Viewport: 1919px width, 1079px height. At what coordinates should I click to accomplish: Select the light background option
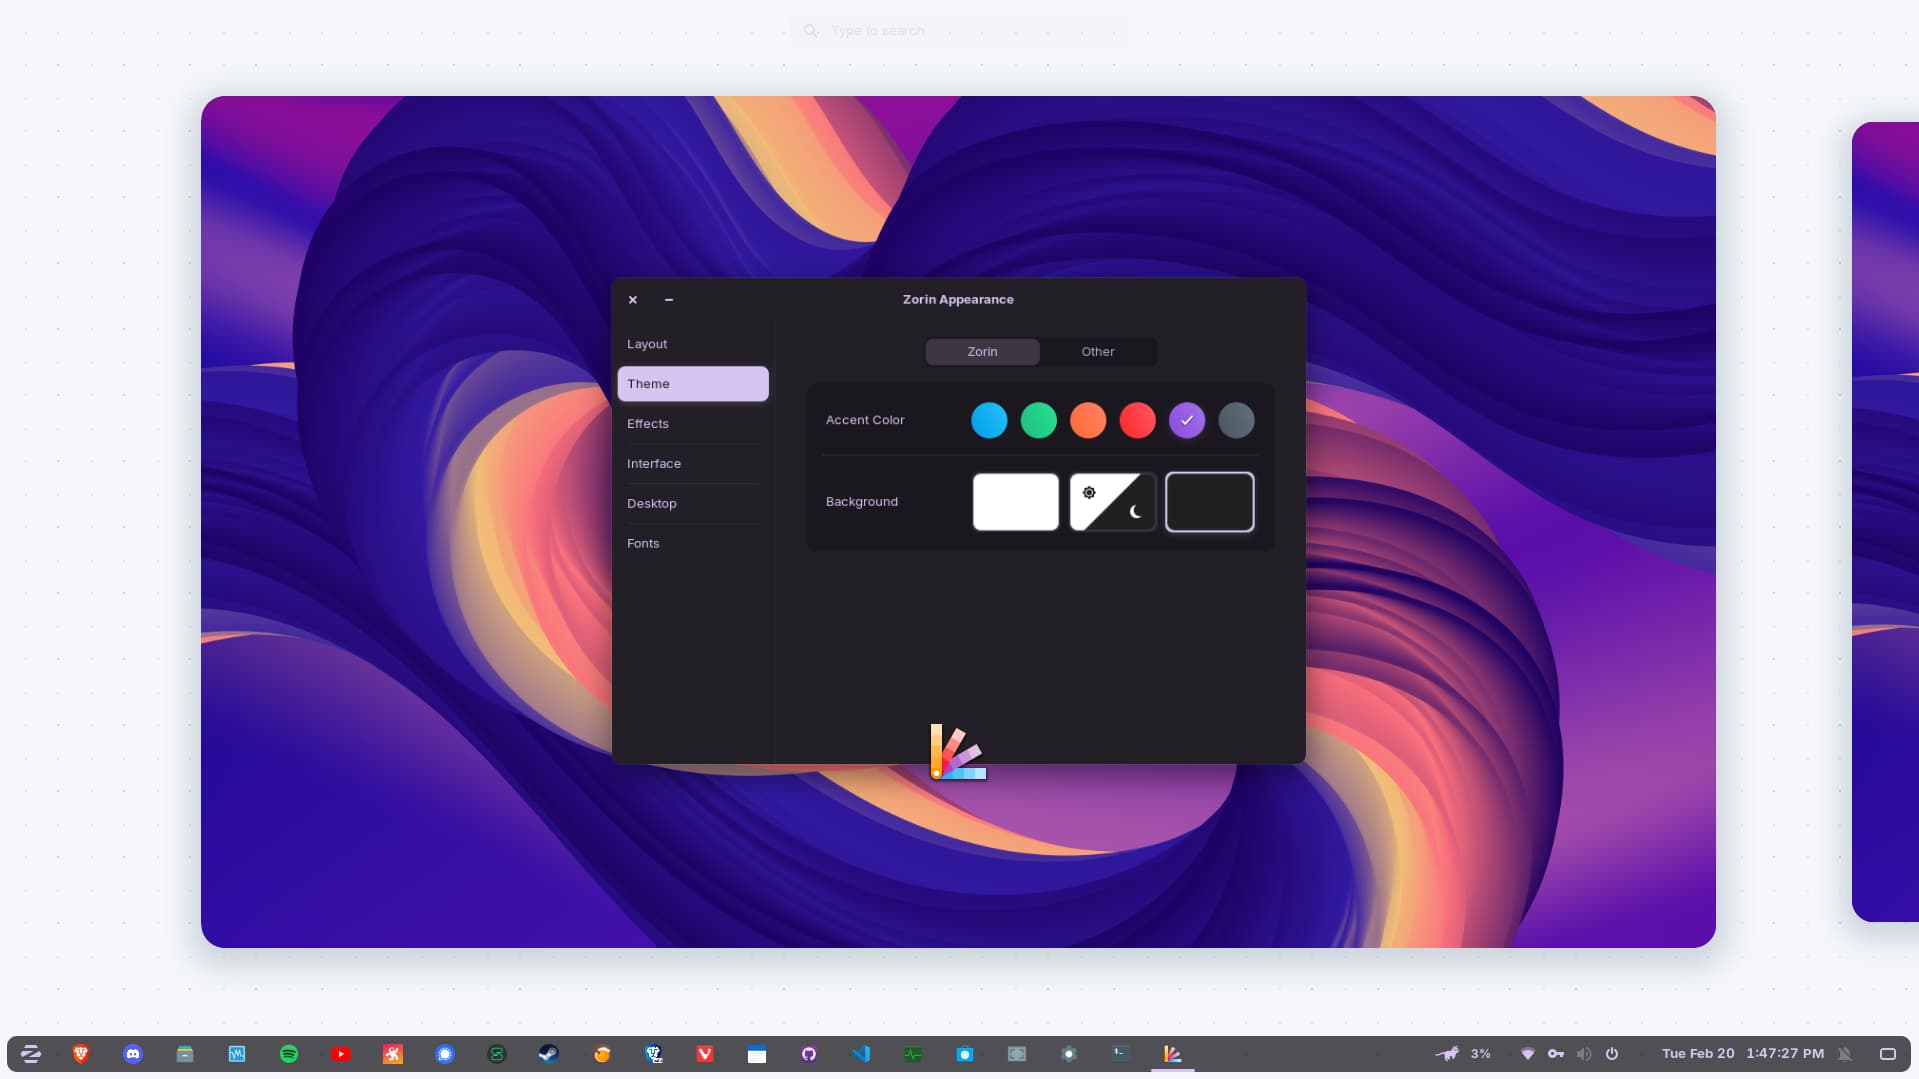[x=1015, y=502]
